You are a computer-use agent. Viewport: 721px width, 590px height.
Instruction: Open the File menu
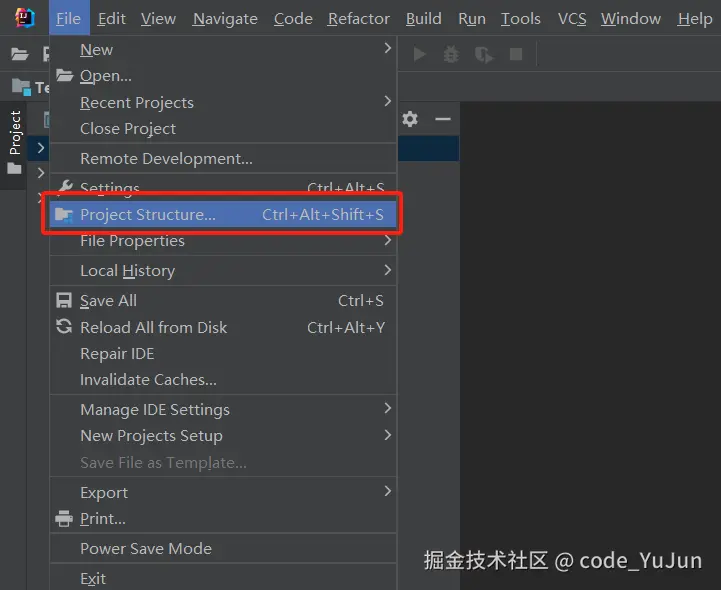[x=69, y=18]
